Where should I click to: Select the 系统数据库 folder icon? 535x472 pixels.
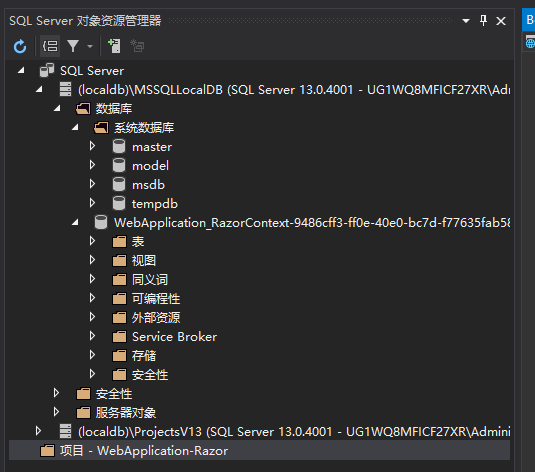pos(101,128)
